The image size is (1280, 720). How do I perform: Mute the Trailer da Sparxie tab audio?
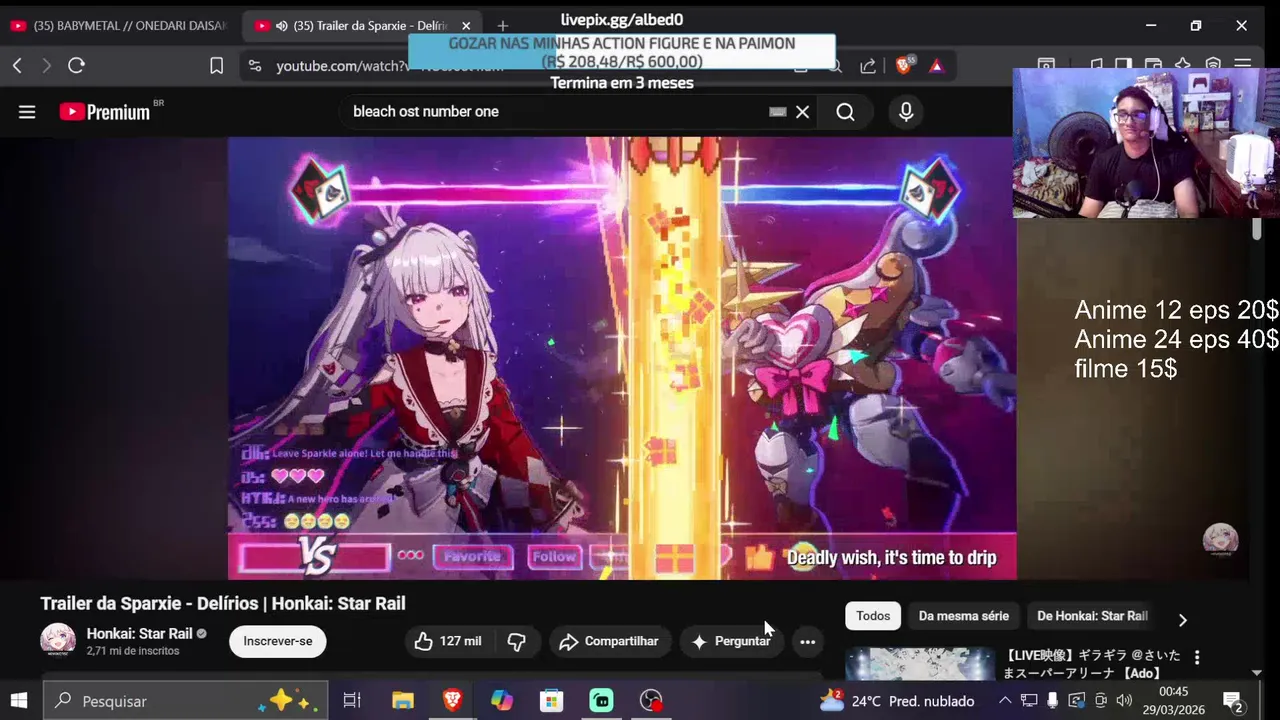(x=281, y=26)
